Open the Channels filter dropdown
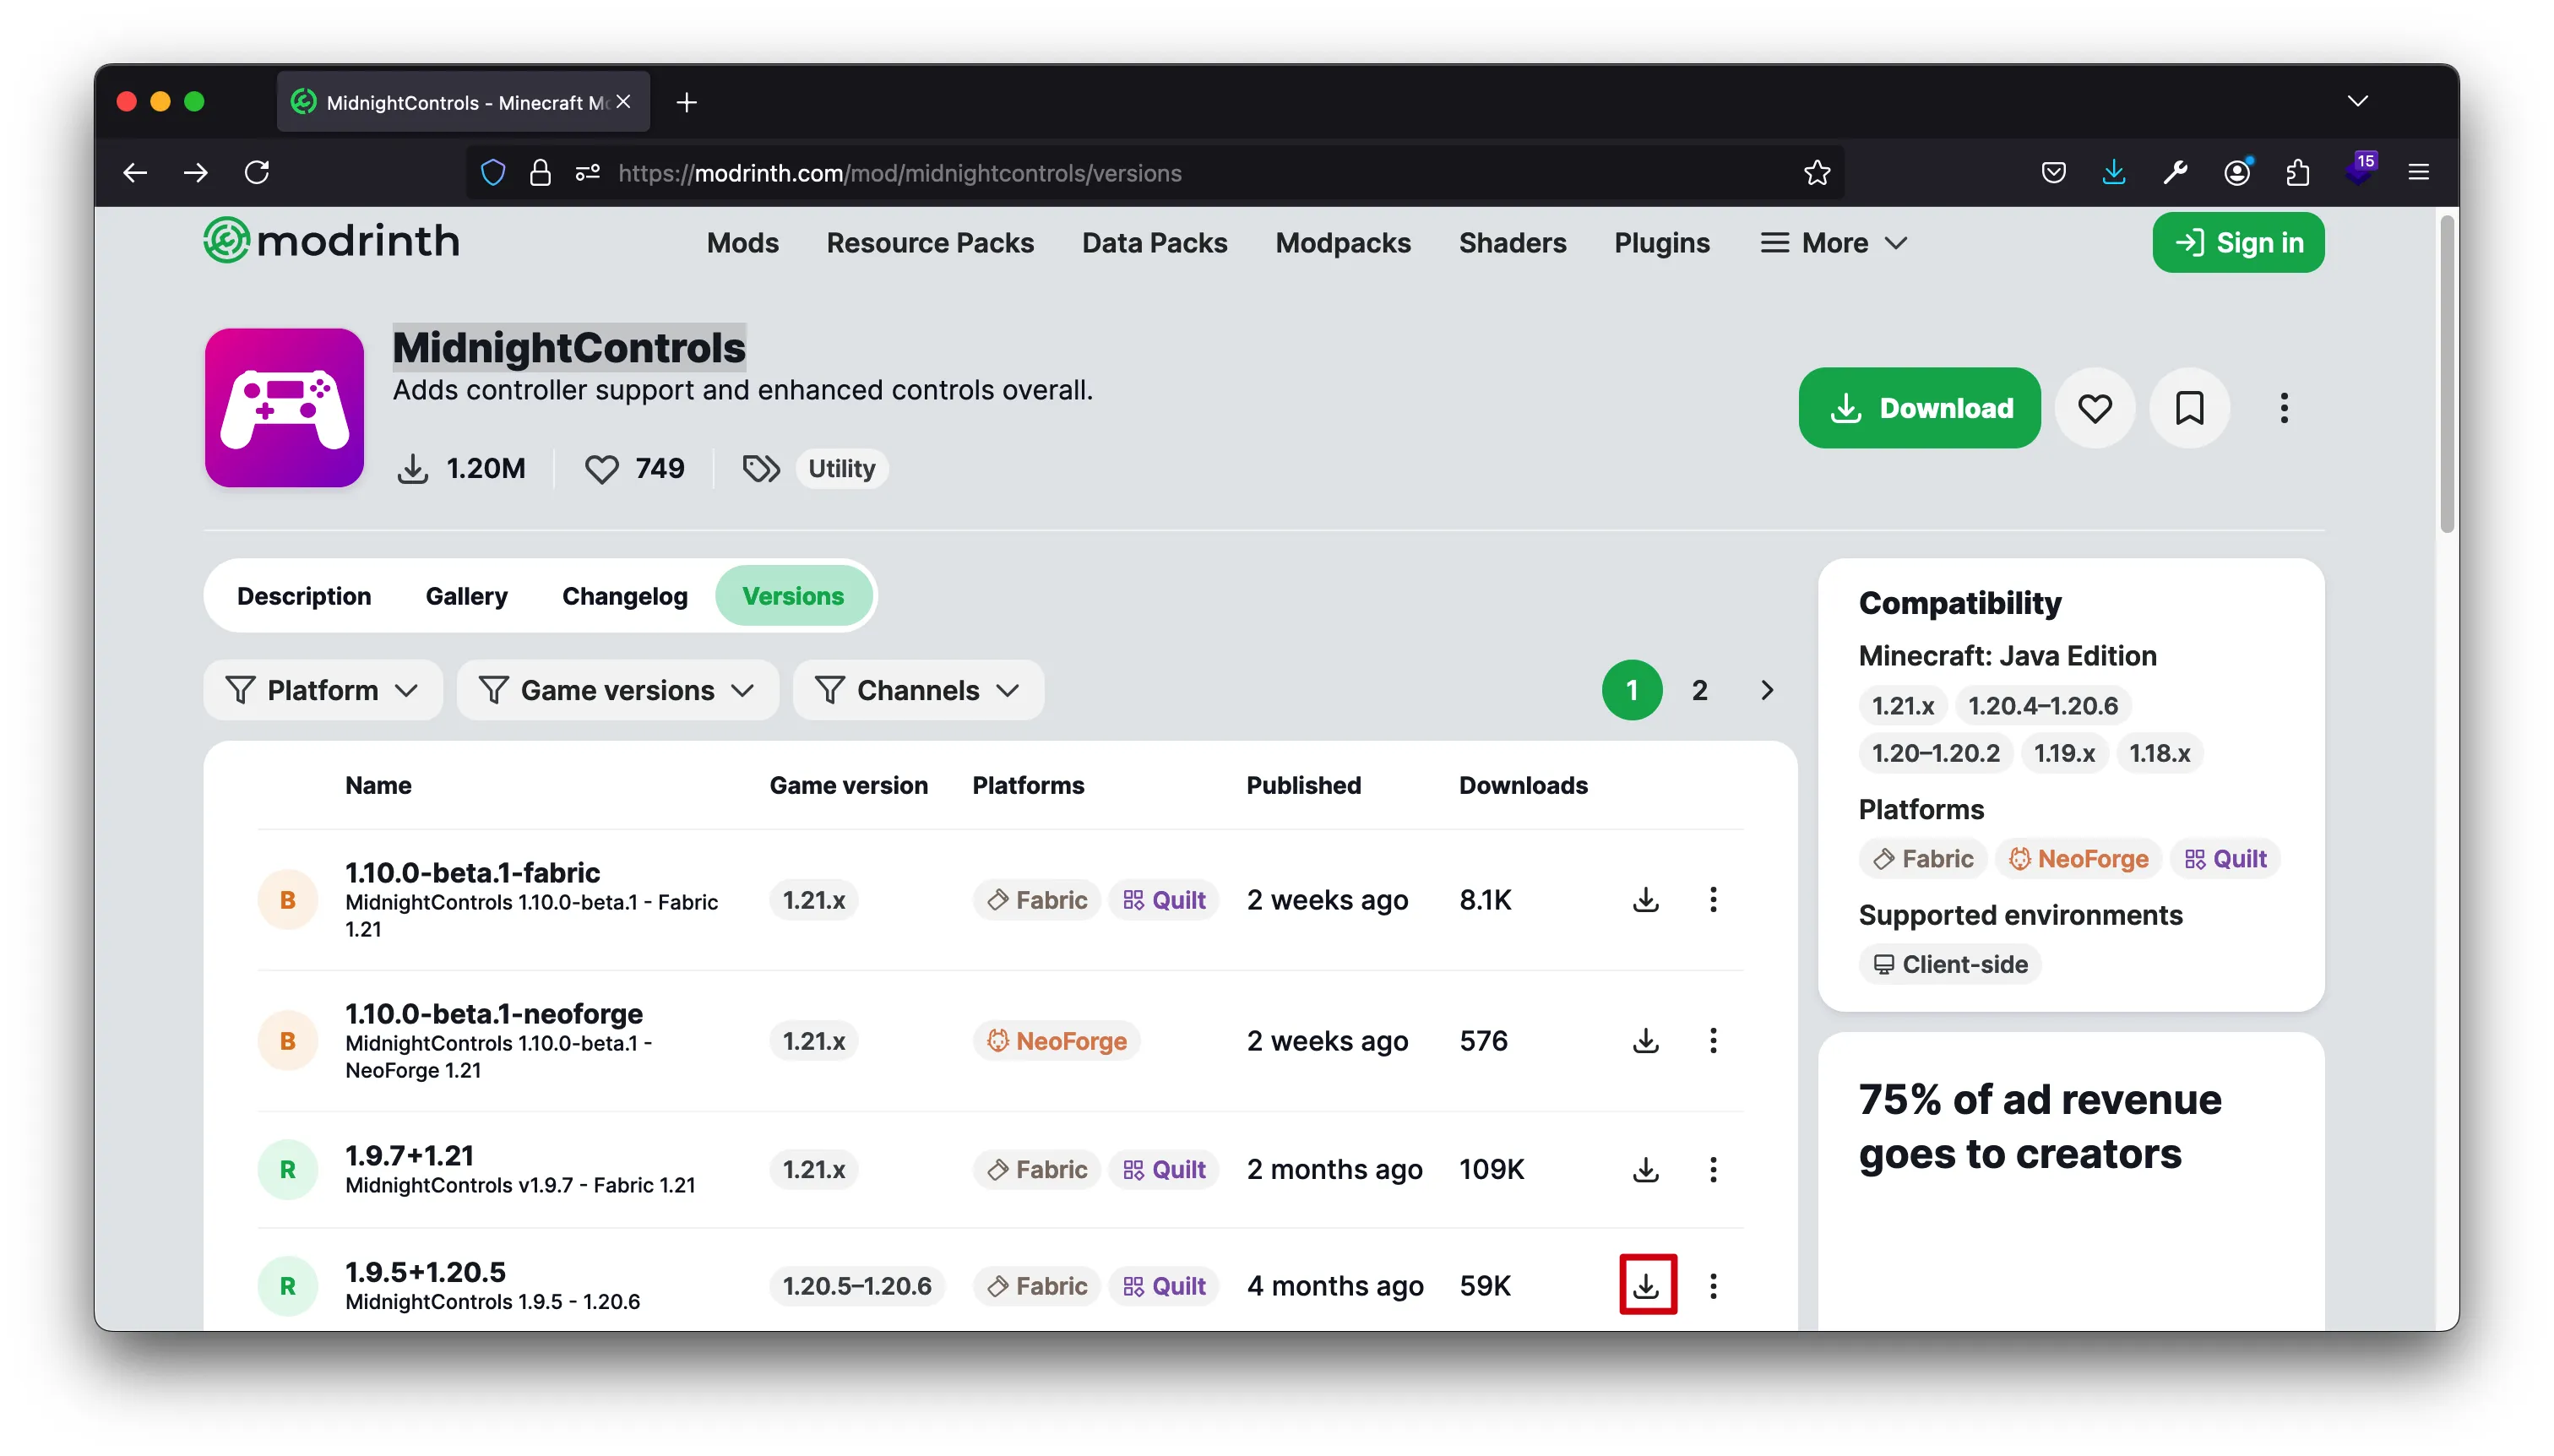2554x1456 pixels. pyautogui.click(x=917, y=690)
